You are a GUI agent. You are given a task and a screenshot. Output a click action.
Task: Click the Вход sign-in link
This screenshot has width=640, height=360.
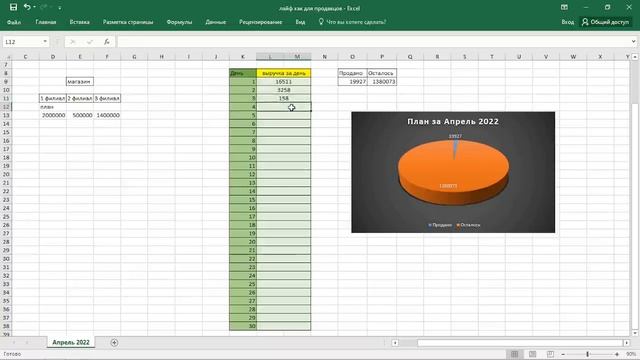pos(568,22)
